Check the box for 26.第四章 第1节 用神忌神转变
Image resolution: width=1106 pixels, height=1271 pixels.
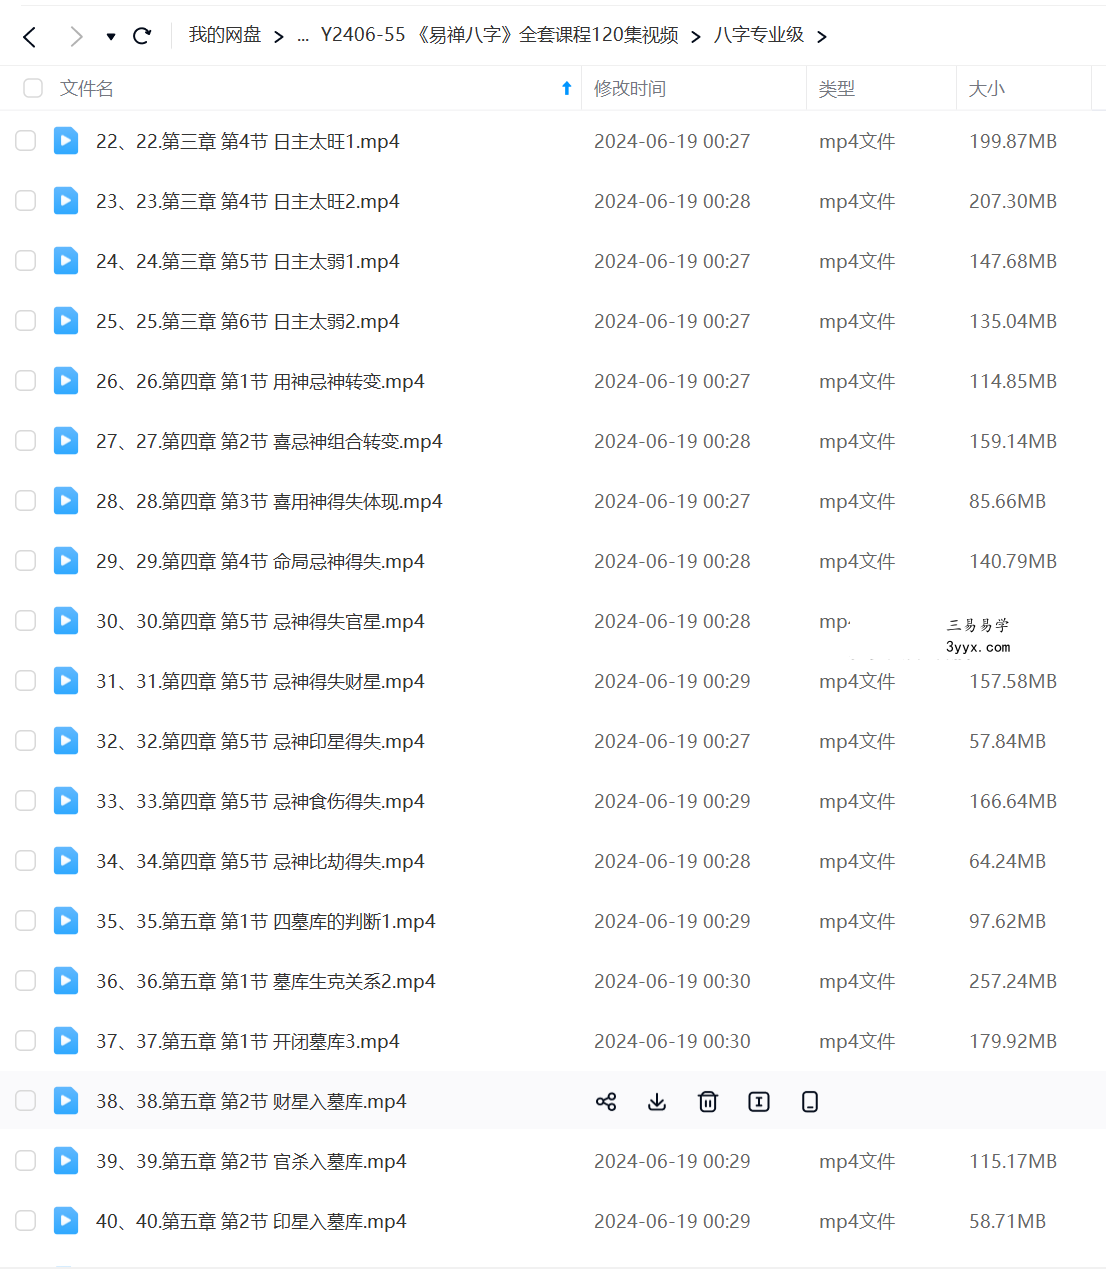(x=26, y=381)
